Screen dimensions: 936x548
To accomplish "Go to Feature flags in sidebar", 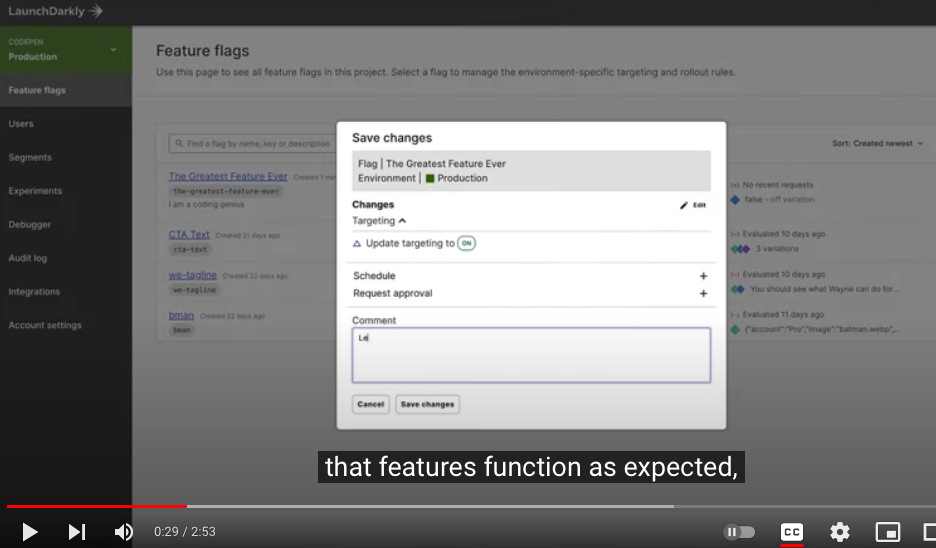I will [x=37, y=90].
